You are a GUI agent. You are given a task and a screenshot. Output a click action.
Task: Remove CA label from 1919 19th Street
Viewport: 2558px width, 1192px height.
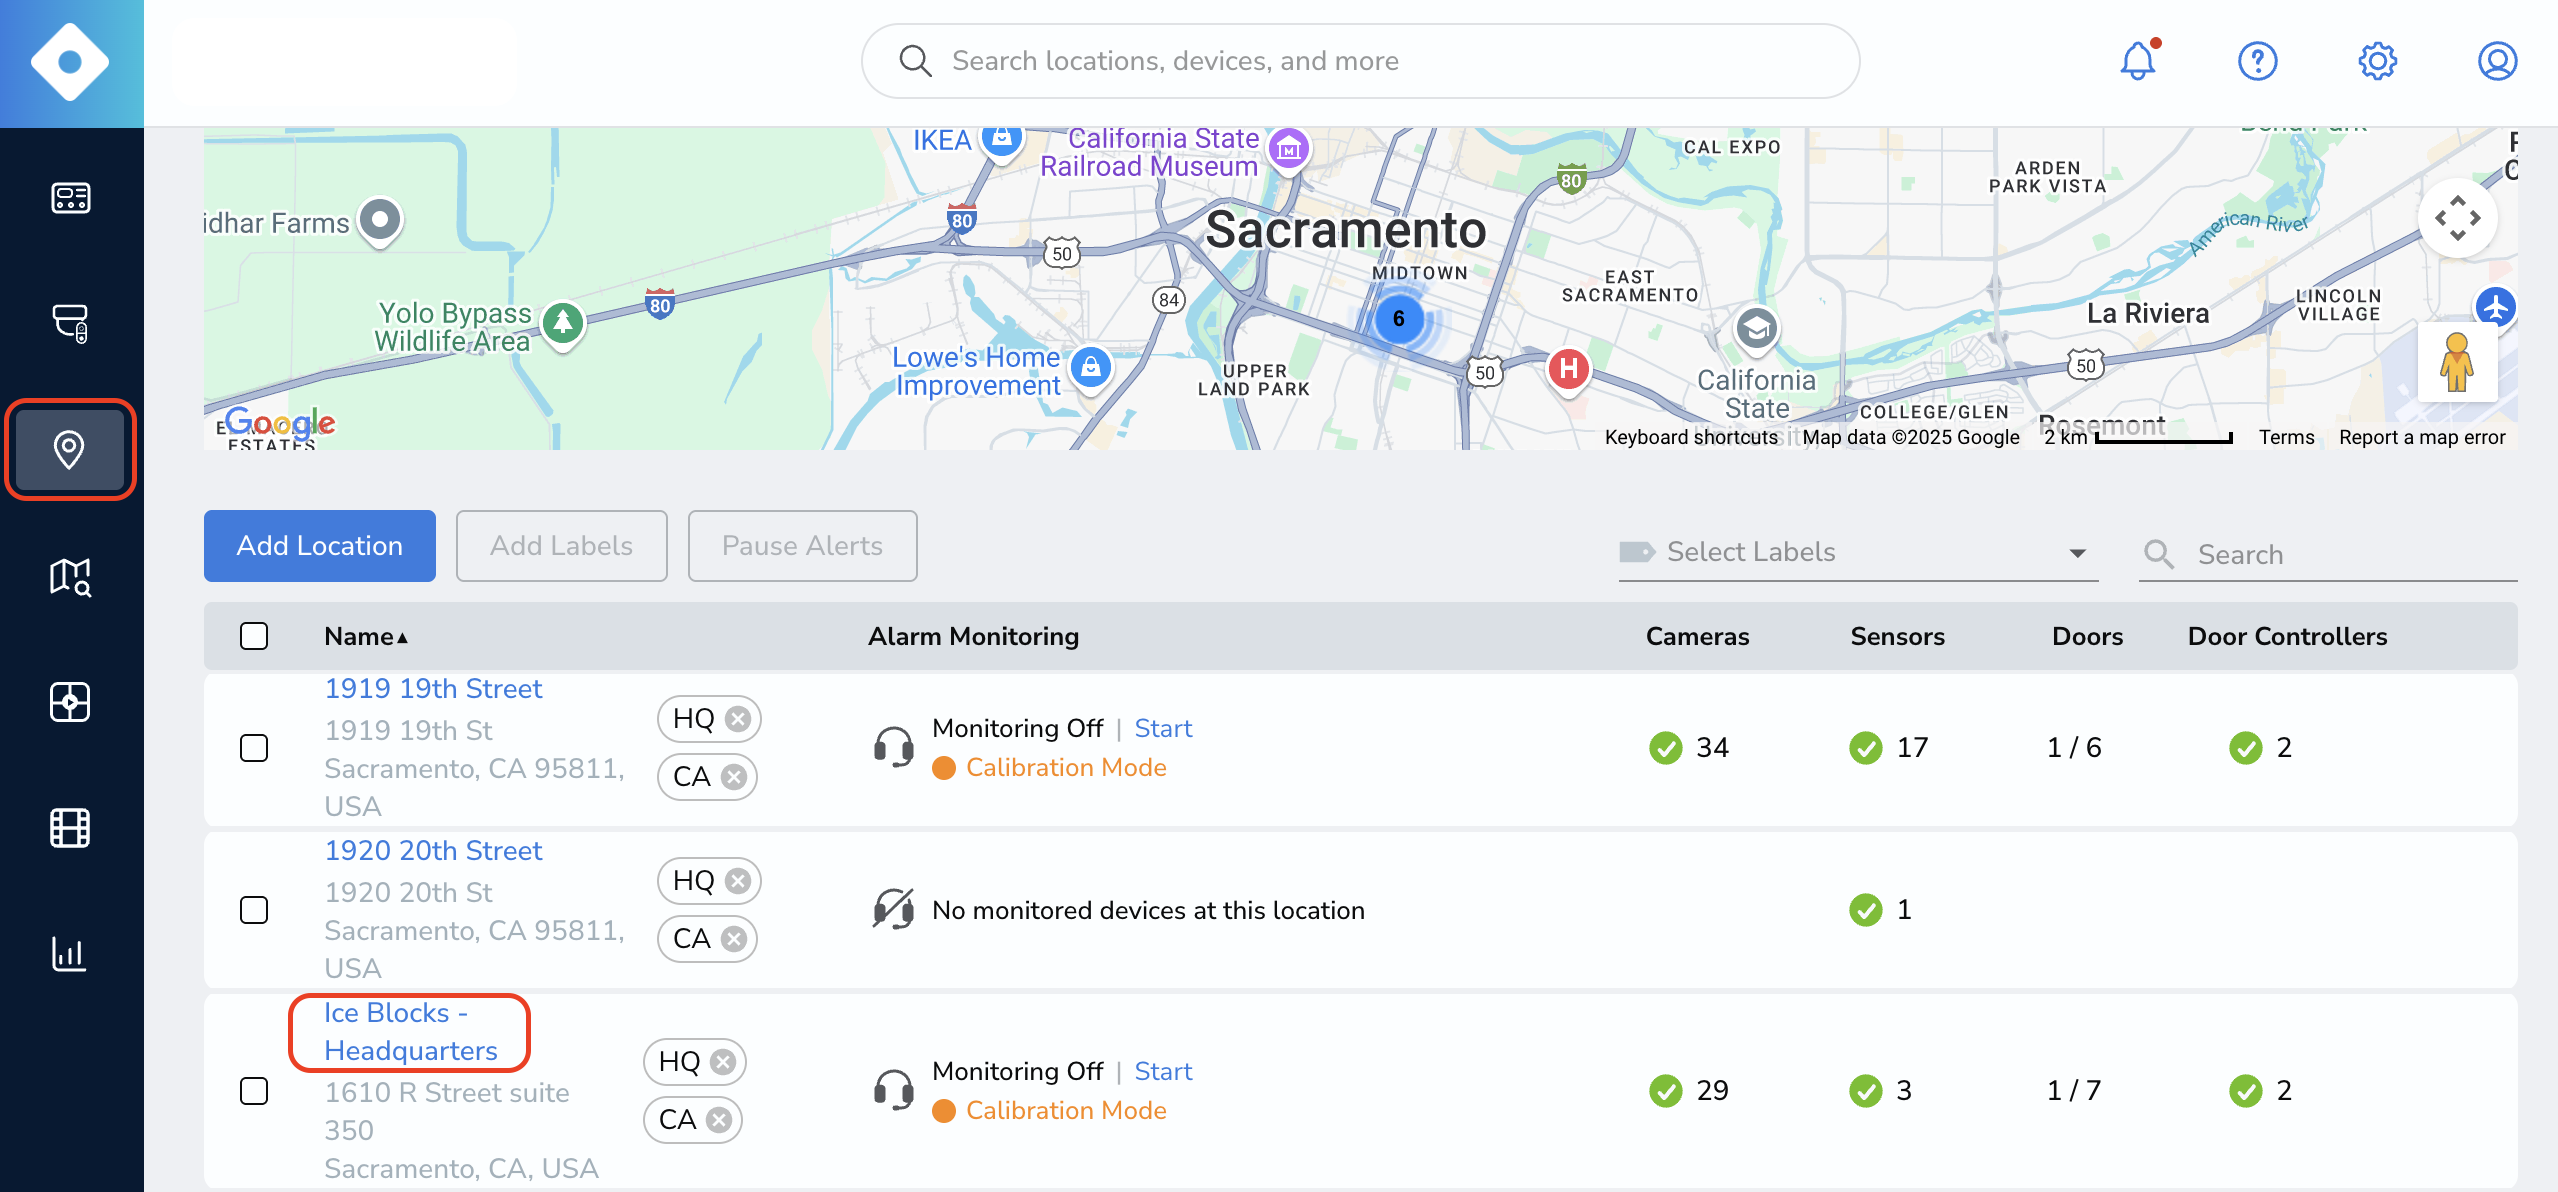734,777
